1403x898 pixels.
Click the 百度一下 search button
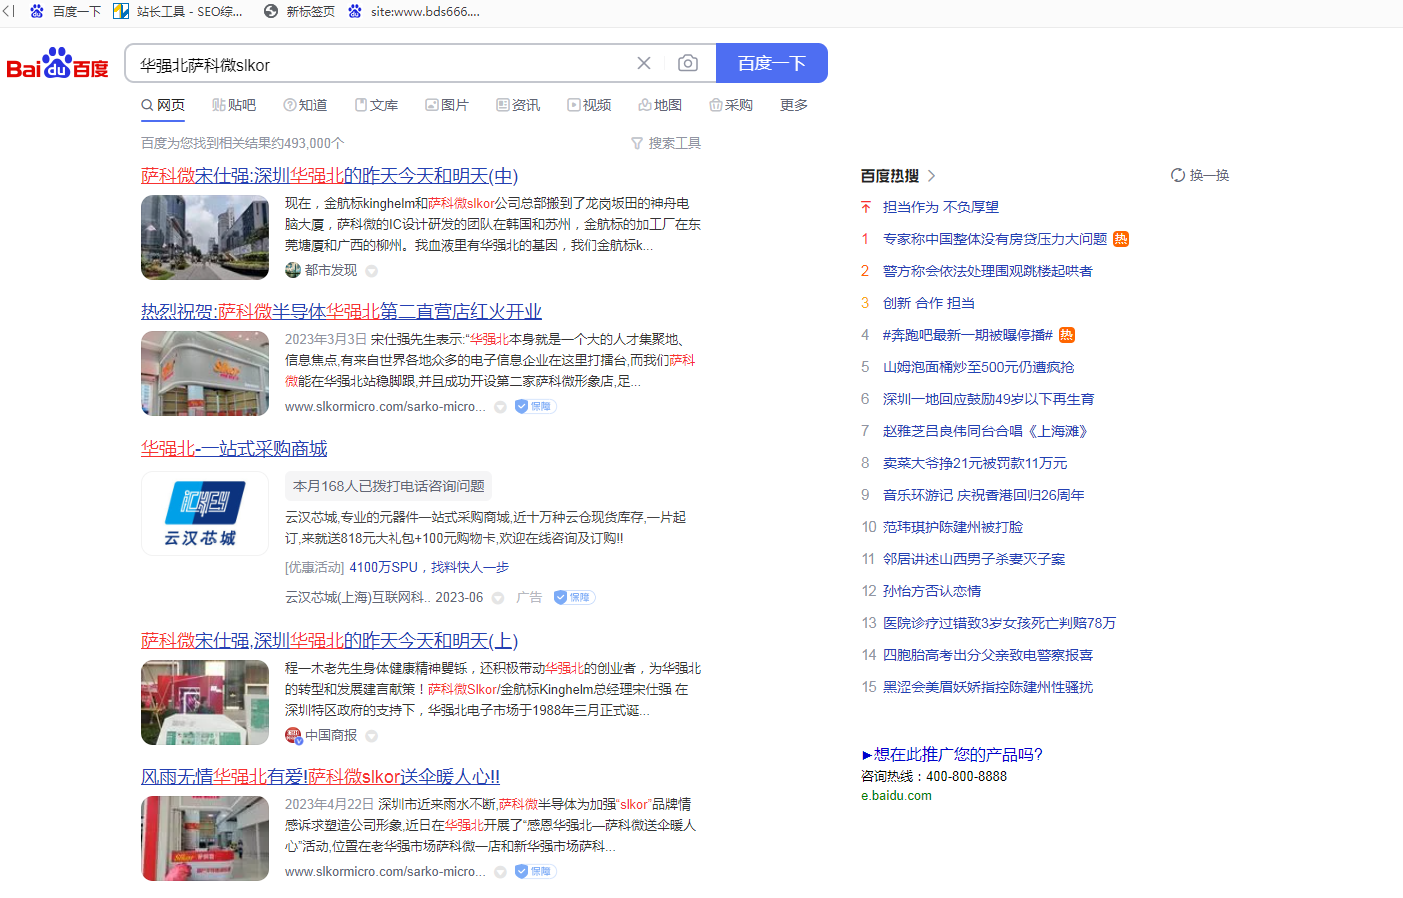click(772, 63)
